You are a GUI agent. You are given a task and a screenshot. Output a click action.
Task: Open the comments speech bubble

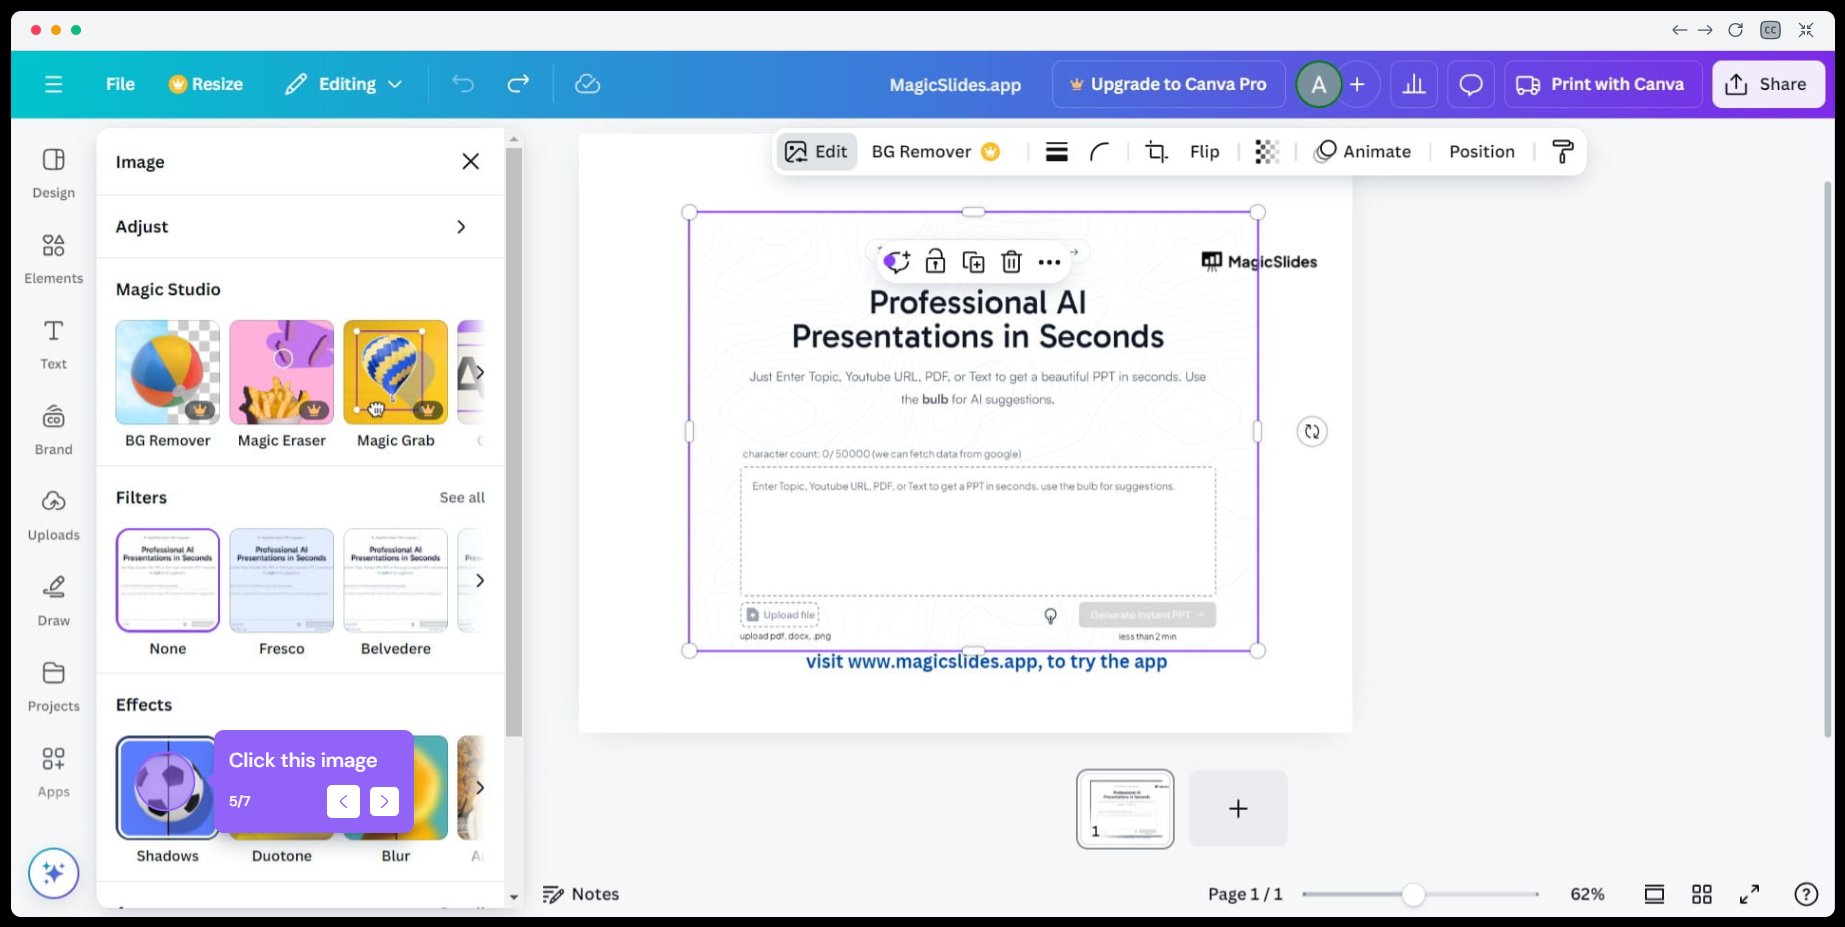pyautogui.click(x=1471, y=85)
